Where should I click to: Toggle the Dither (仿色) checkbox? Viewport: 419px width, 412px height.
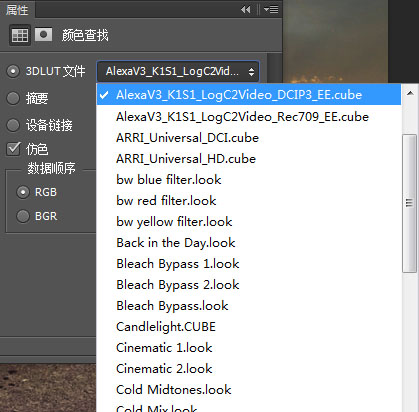pos(13,149)
